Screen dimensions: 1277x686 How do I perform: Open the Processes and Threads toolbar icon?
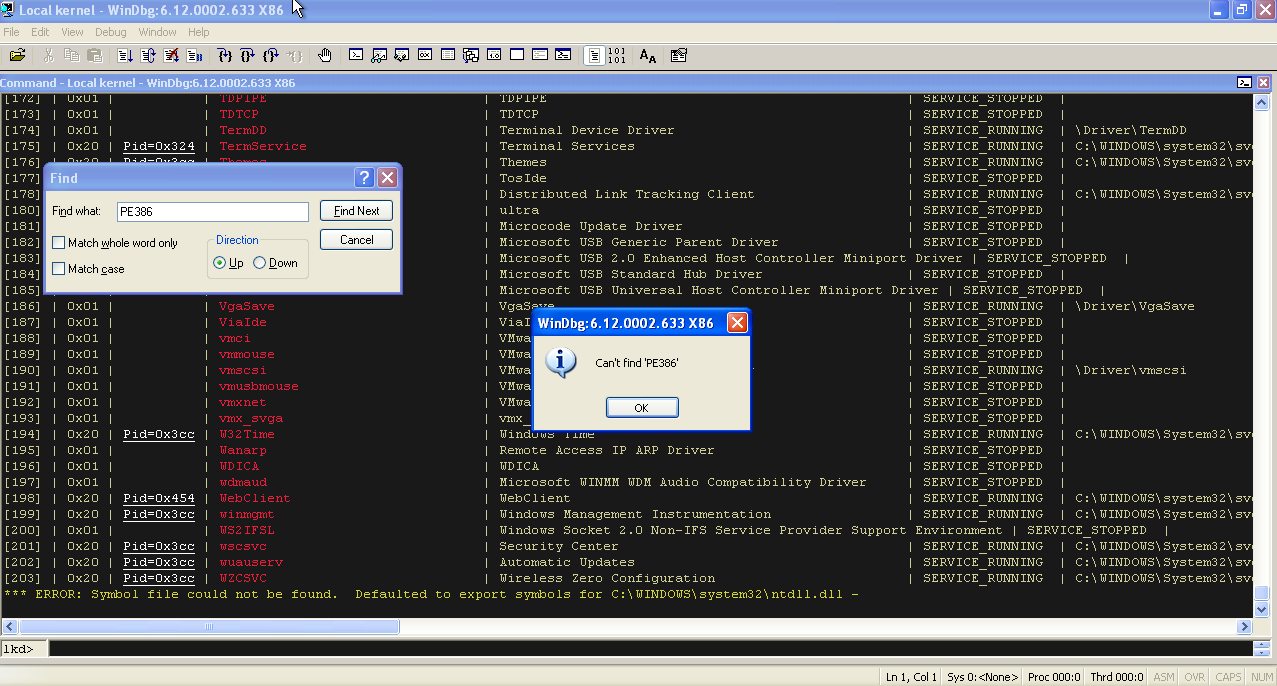pos(540,55)
